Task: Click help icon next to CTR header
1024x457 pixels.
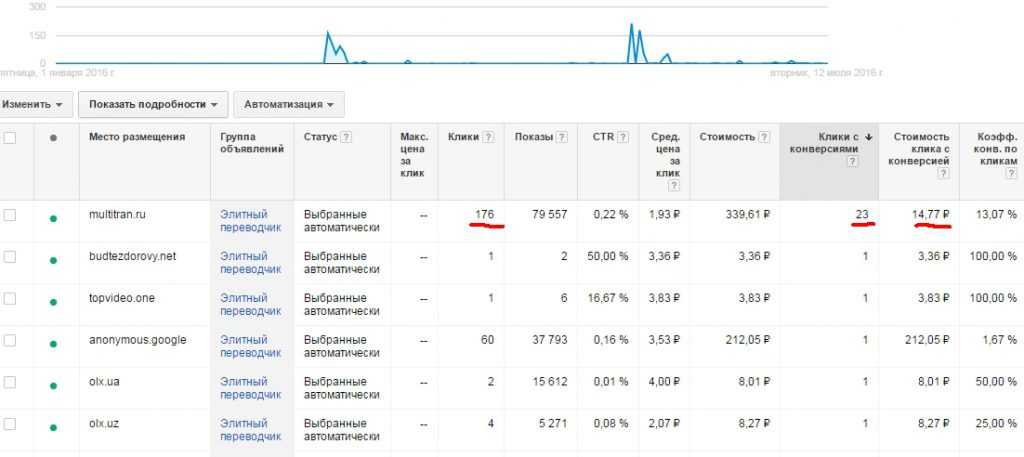Action: click(x=622, y=138)
